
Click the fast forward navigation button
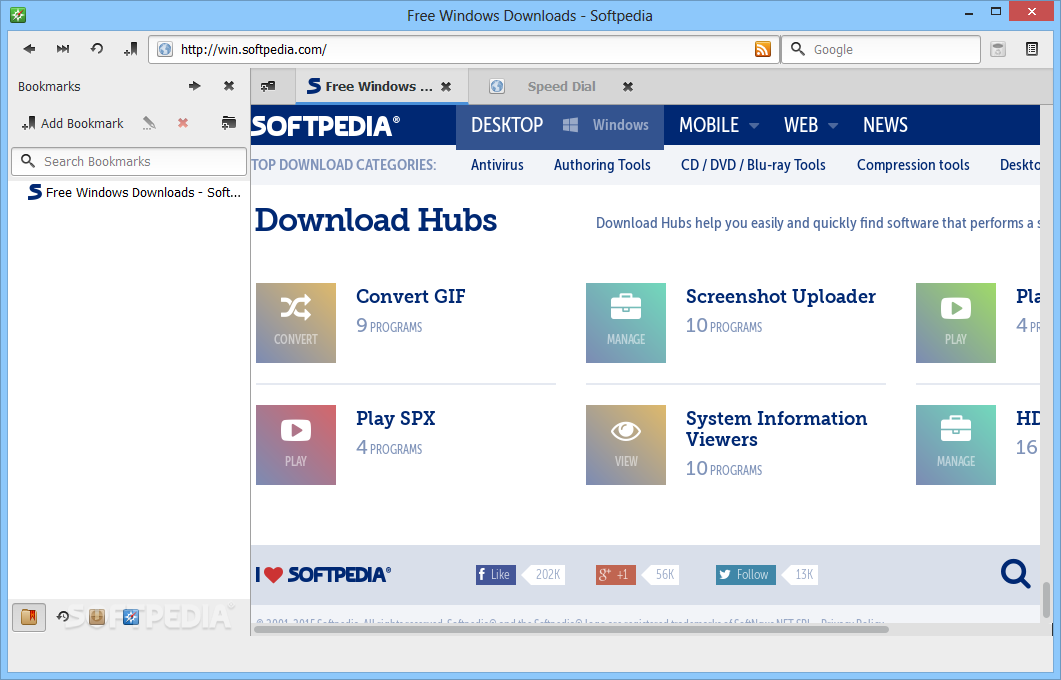coord(63,49)
